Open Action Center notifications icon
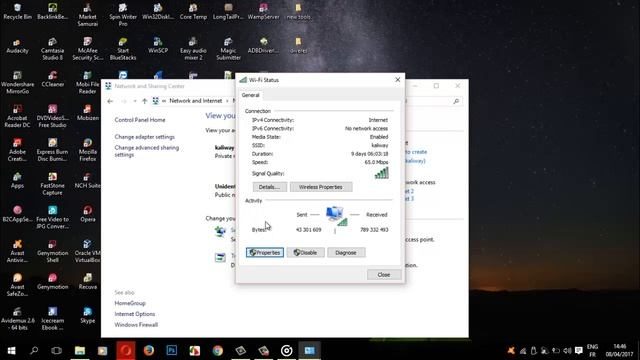640x360 pixels. pyautogui.click(x=578, y=351)
